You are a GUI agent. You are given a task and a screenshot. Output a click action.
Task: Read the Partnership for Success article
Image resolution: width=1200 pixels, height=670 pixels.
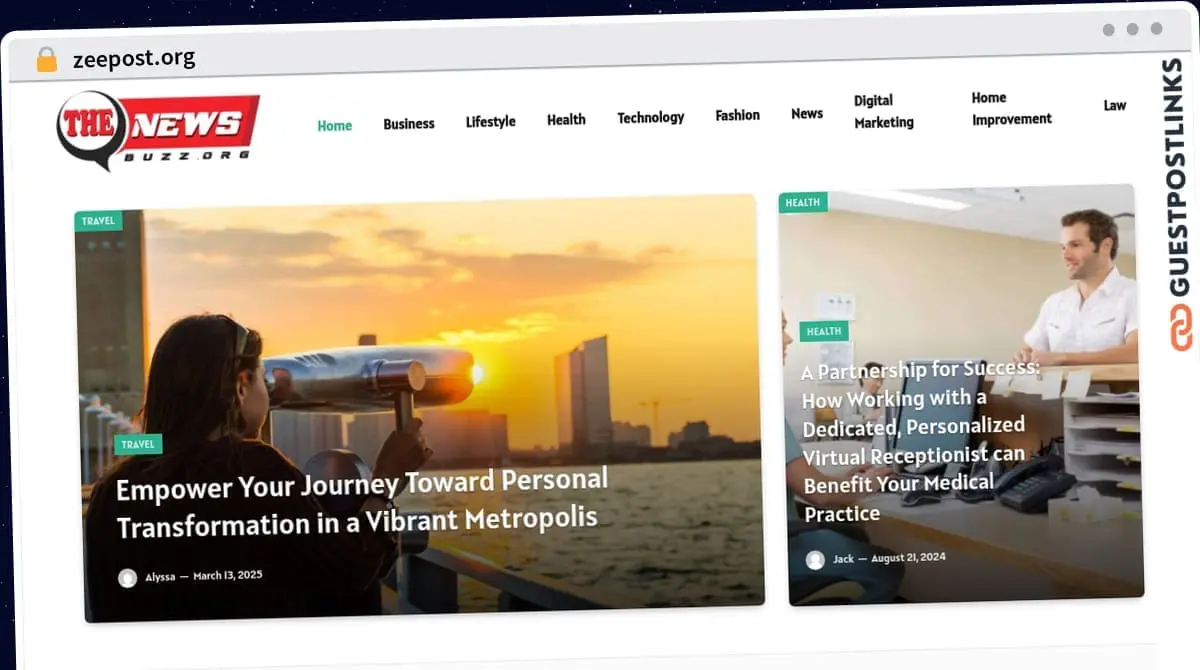920,441
